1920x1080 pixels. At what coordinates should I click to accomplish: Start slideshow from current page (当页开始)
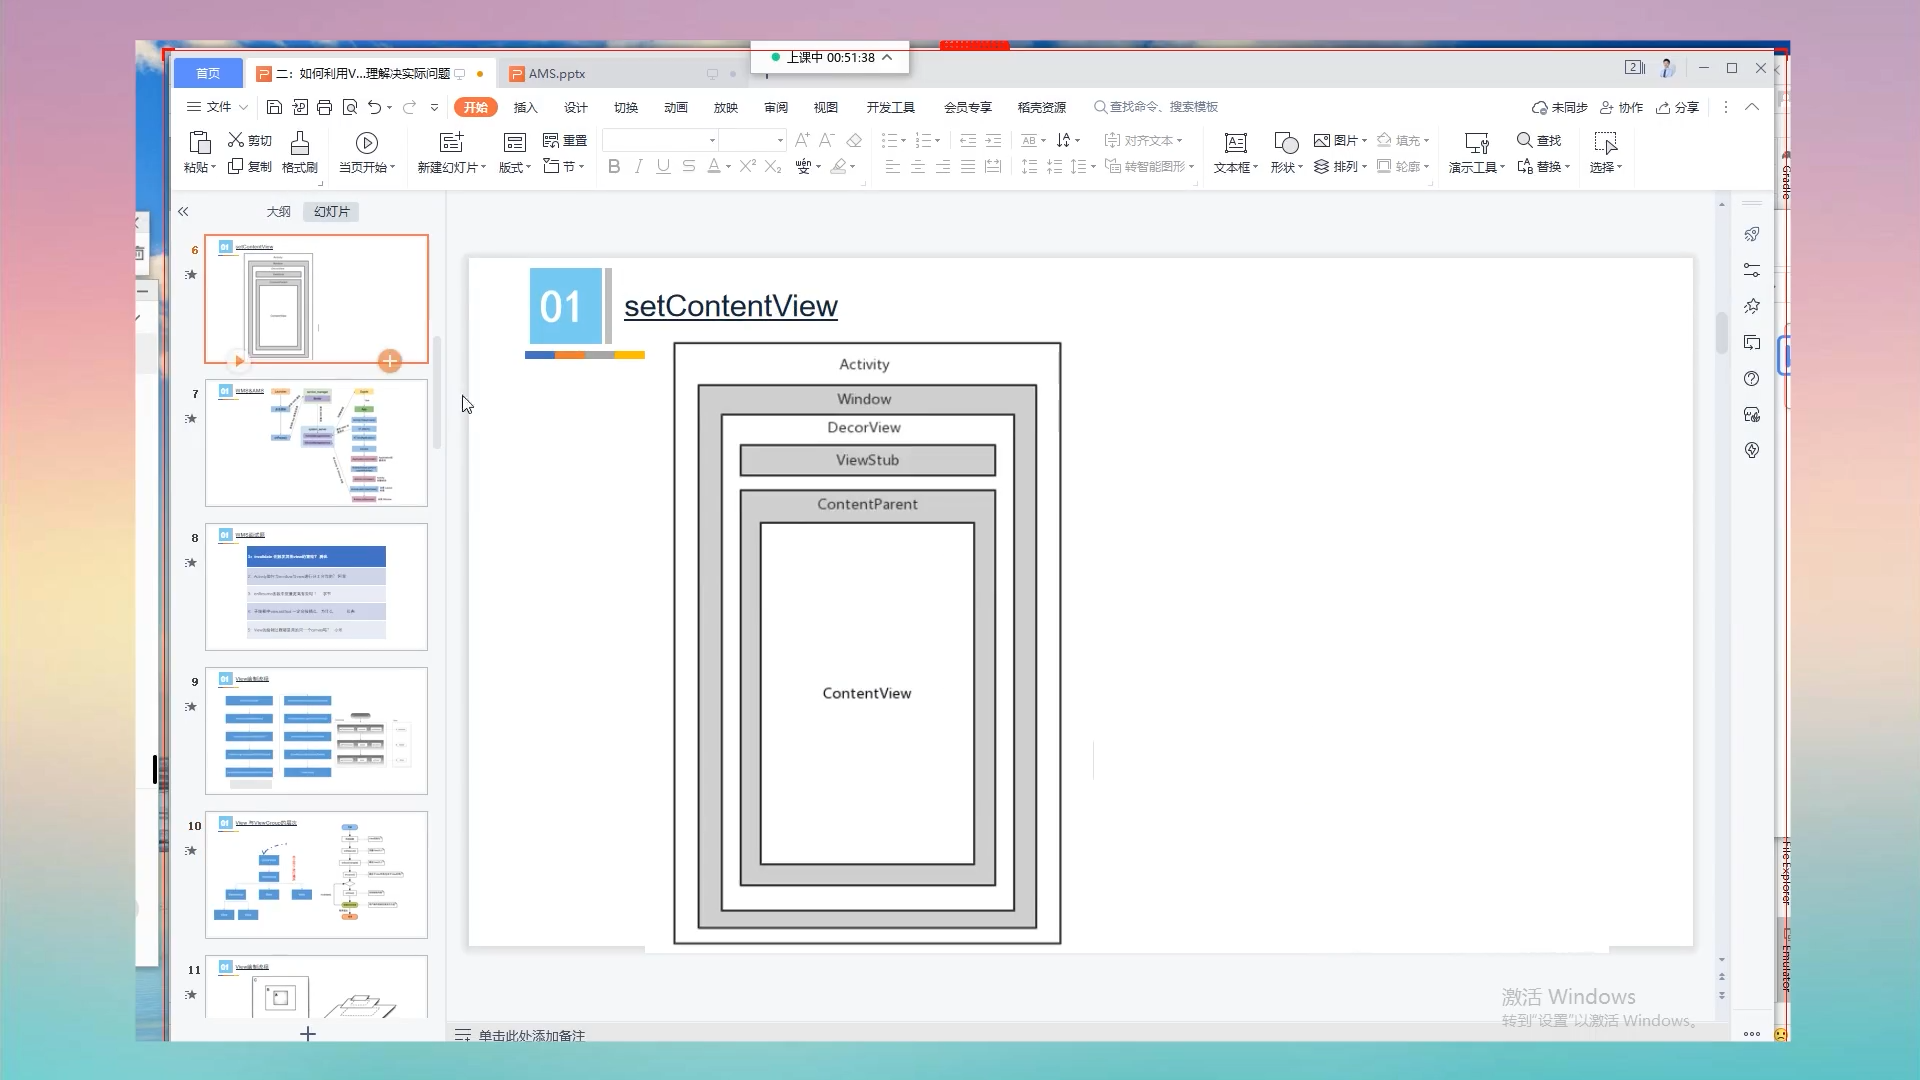[x=367, y=143]
